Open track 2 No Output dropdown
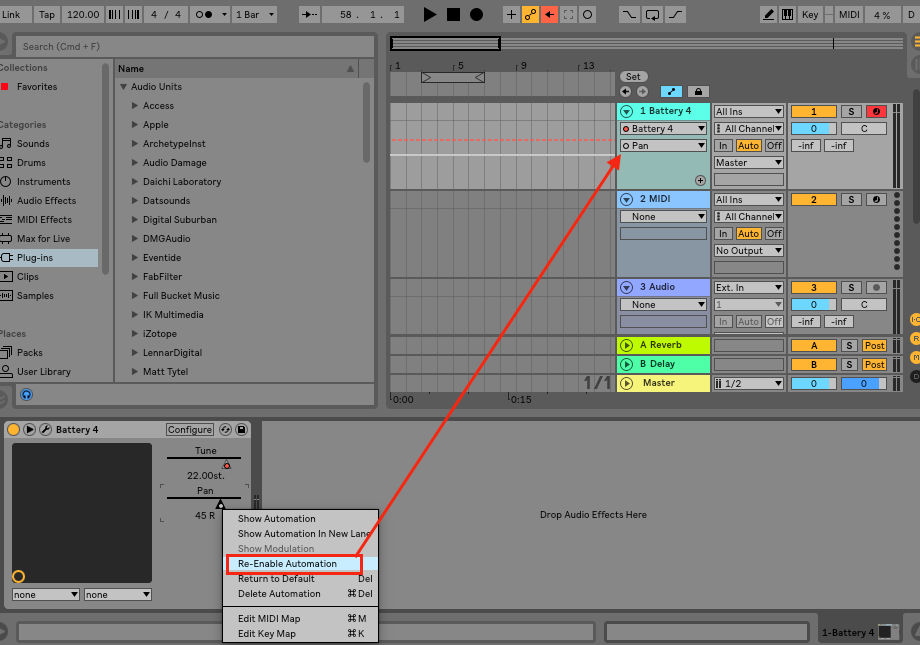Image resolution: width=920 pixels, height=645 pixels. click(x=749, y=251)
